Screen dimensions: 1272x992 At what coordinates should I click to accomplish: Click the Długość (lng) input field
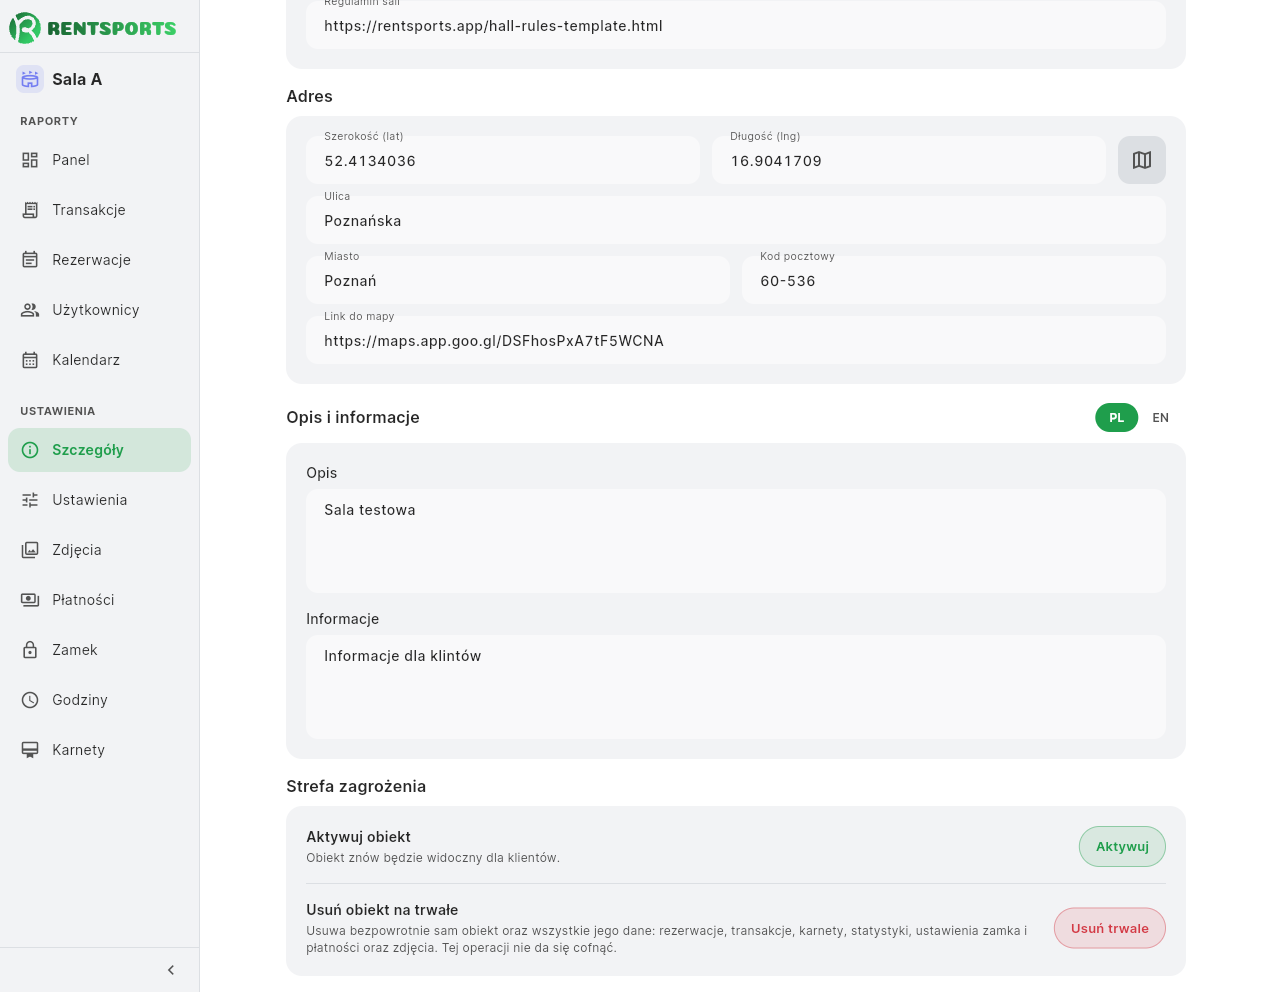click(909, 160)
